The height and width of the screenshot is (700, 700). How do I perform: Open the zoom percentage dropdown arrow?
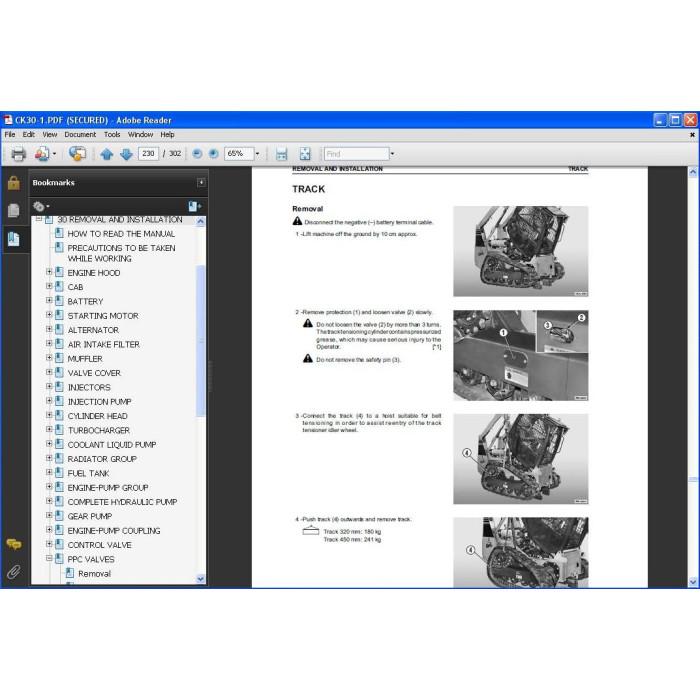click(258, 154)
